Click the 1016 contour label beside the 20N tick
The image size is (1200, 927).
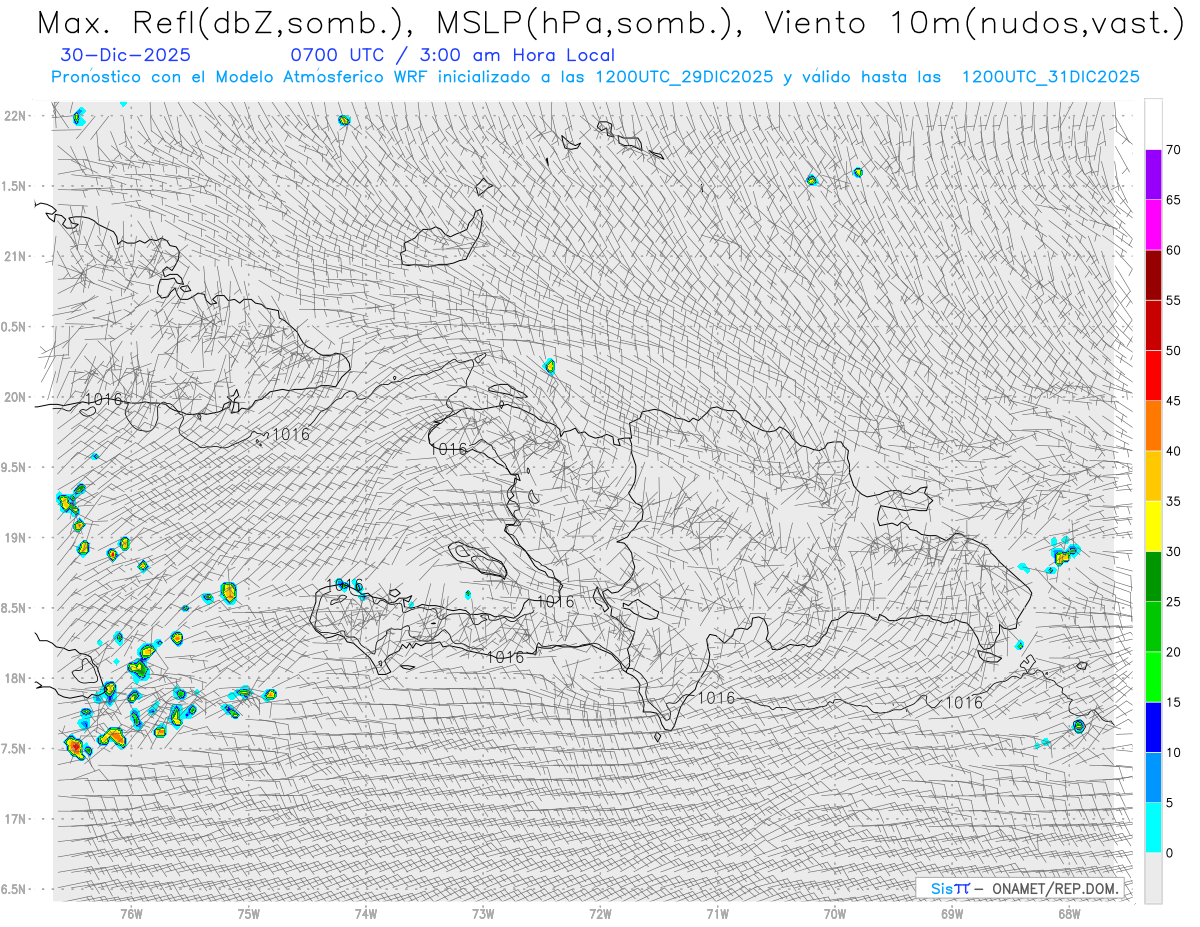click(103, 399)
